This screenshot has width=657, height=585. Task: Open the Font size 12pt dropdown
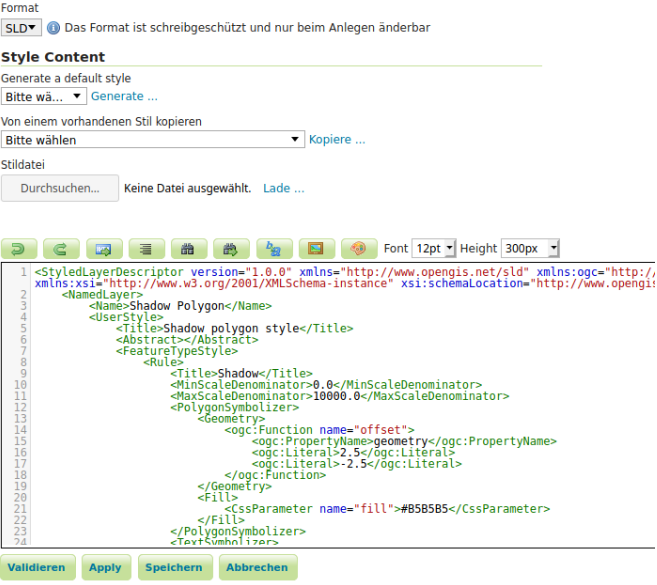[x=434, y=248]
